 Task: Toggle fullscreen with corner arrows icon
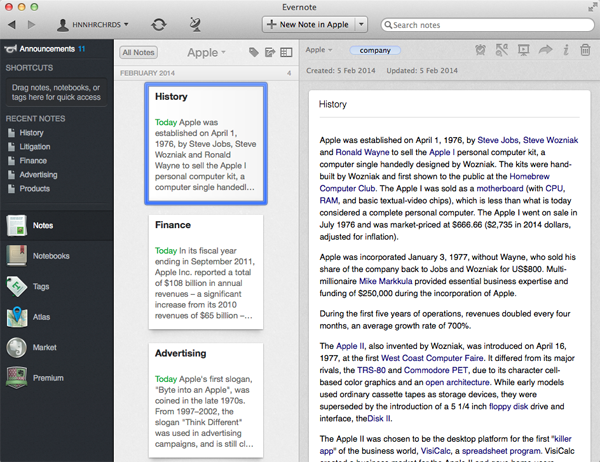pos(592,7)
